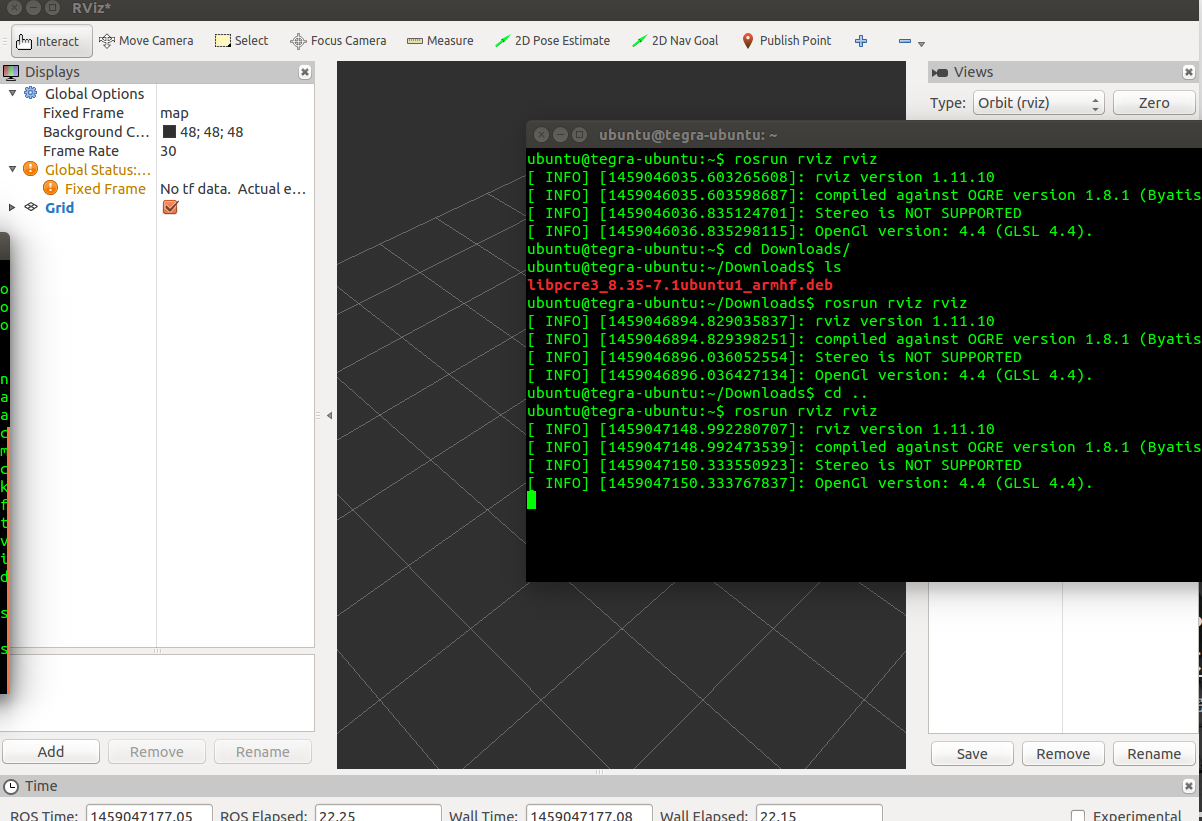Pick the Measure tool
Viewport: 1202px width, 821px height.
440,41
